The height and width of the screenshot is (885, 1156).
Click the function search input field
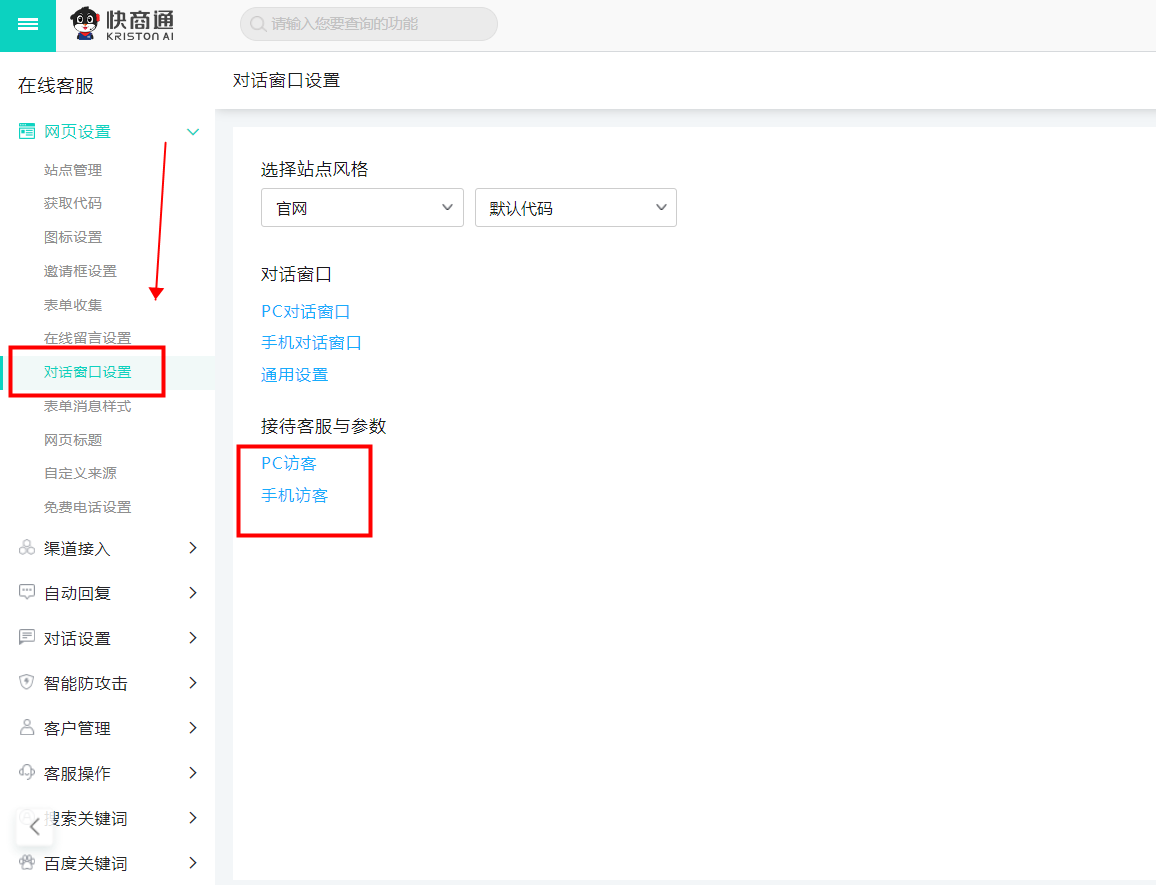[x=369, y=24]
